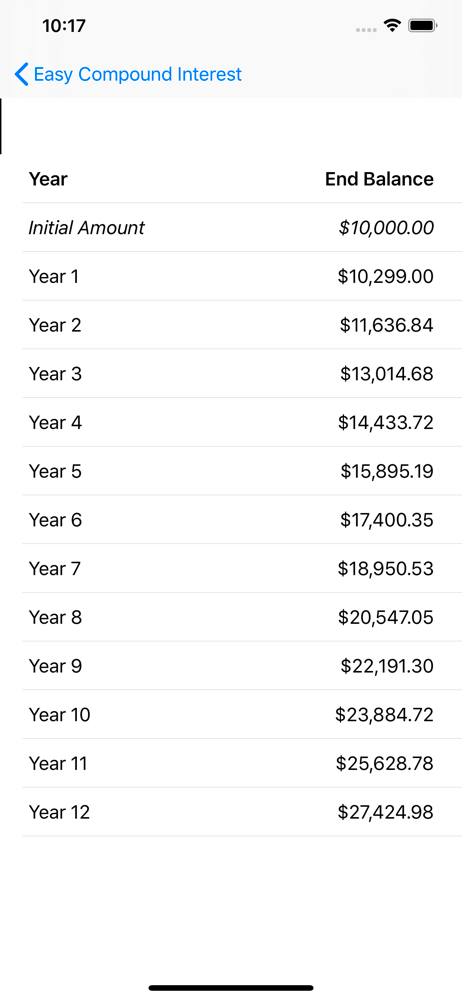
Task: Tap the back chevron arrow icon
Action: tap(21, 75)
